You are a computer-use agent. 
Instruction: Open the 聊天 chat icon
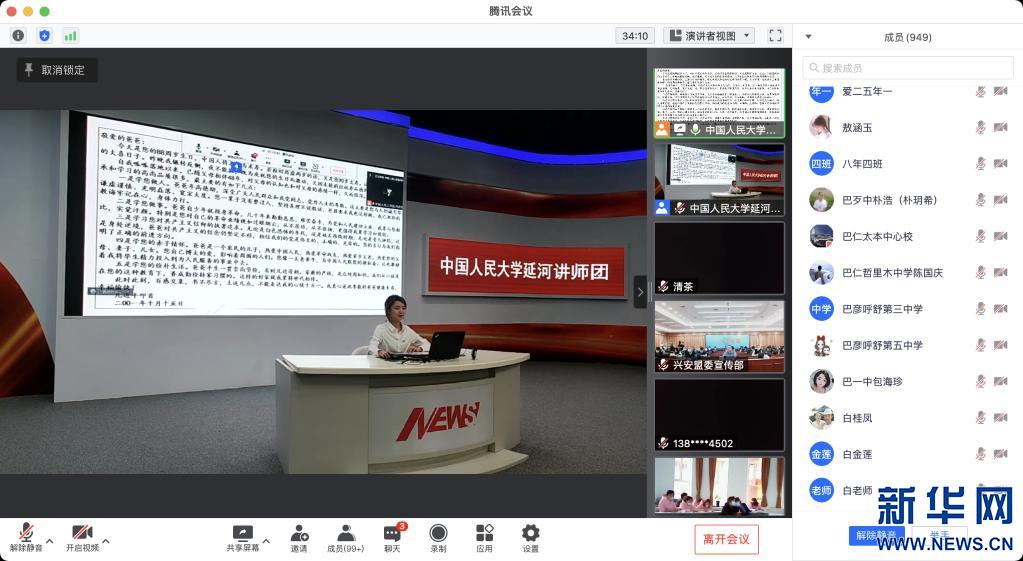point(393,538)
